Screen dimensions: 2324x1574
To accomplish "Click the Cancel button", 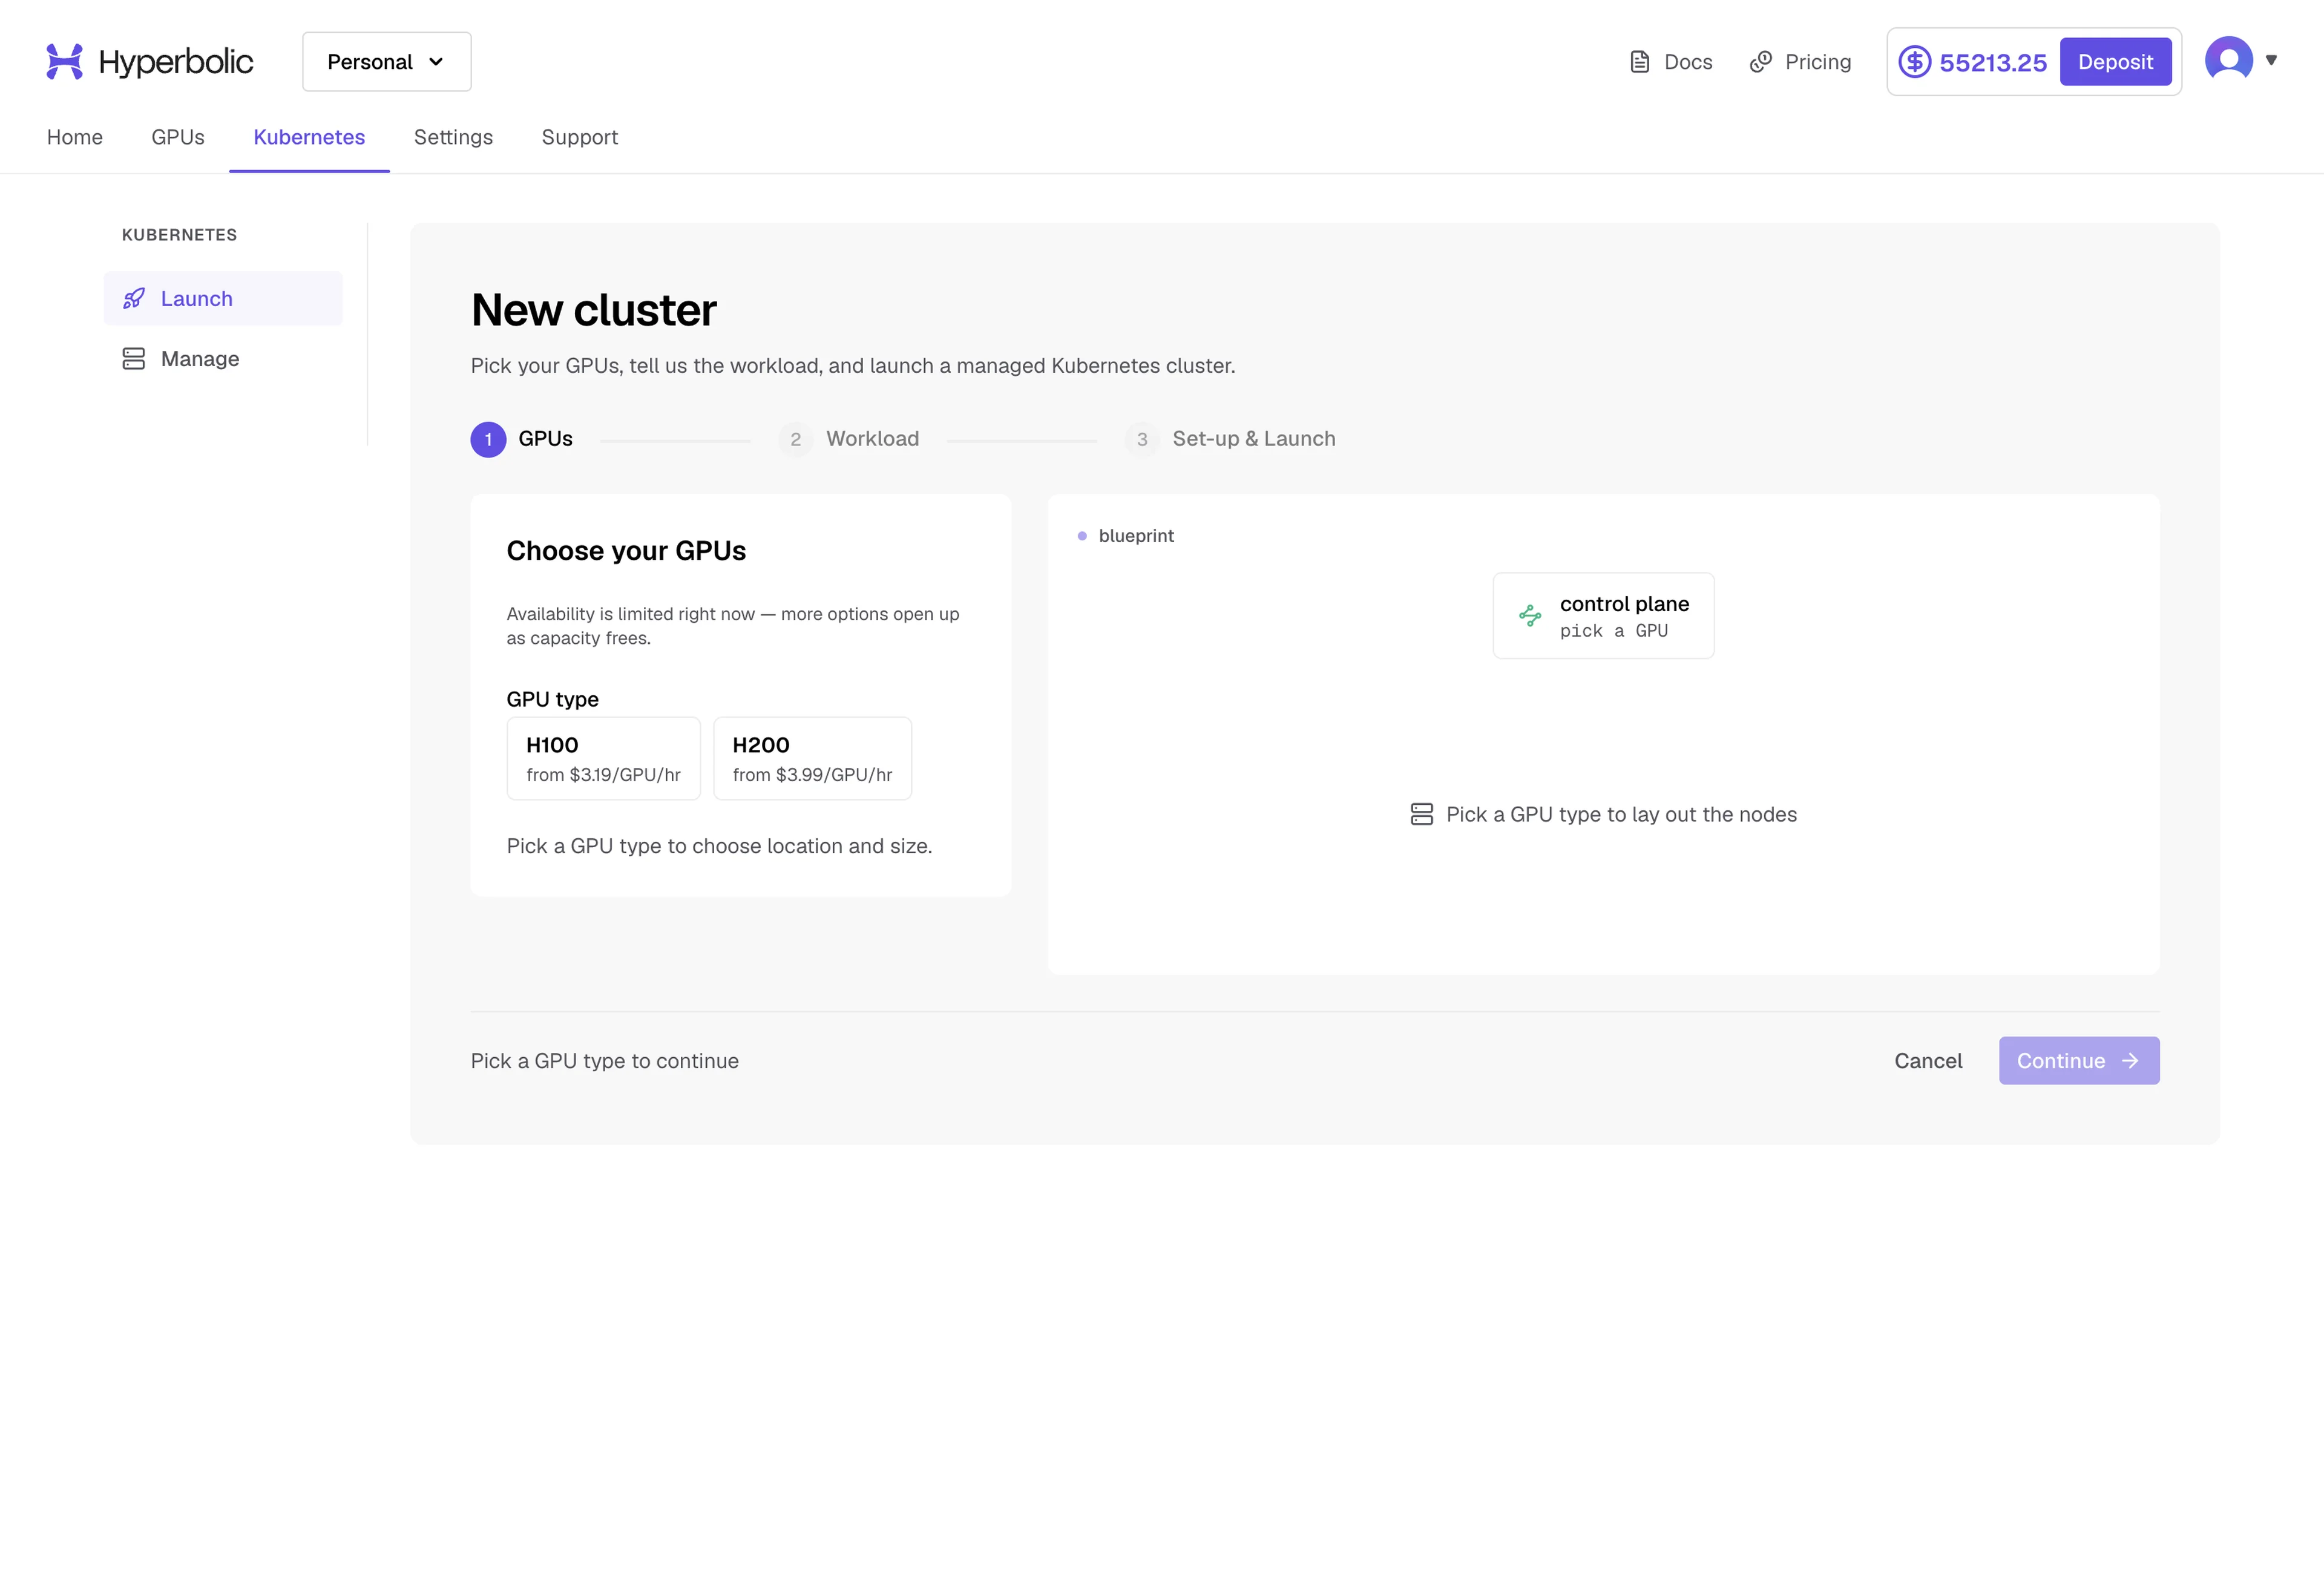I will [x=1928, y=1061].
